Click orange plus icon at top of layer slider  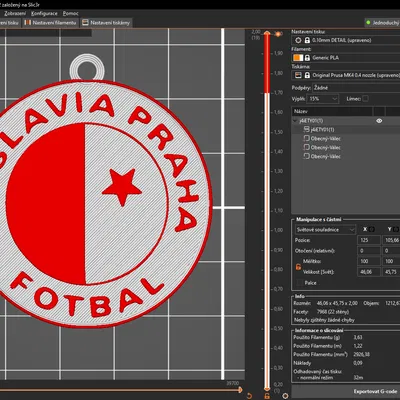click(x=278, y=34)
